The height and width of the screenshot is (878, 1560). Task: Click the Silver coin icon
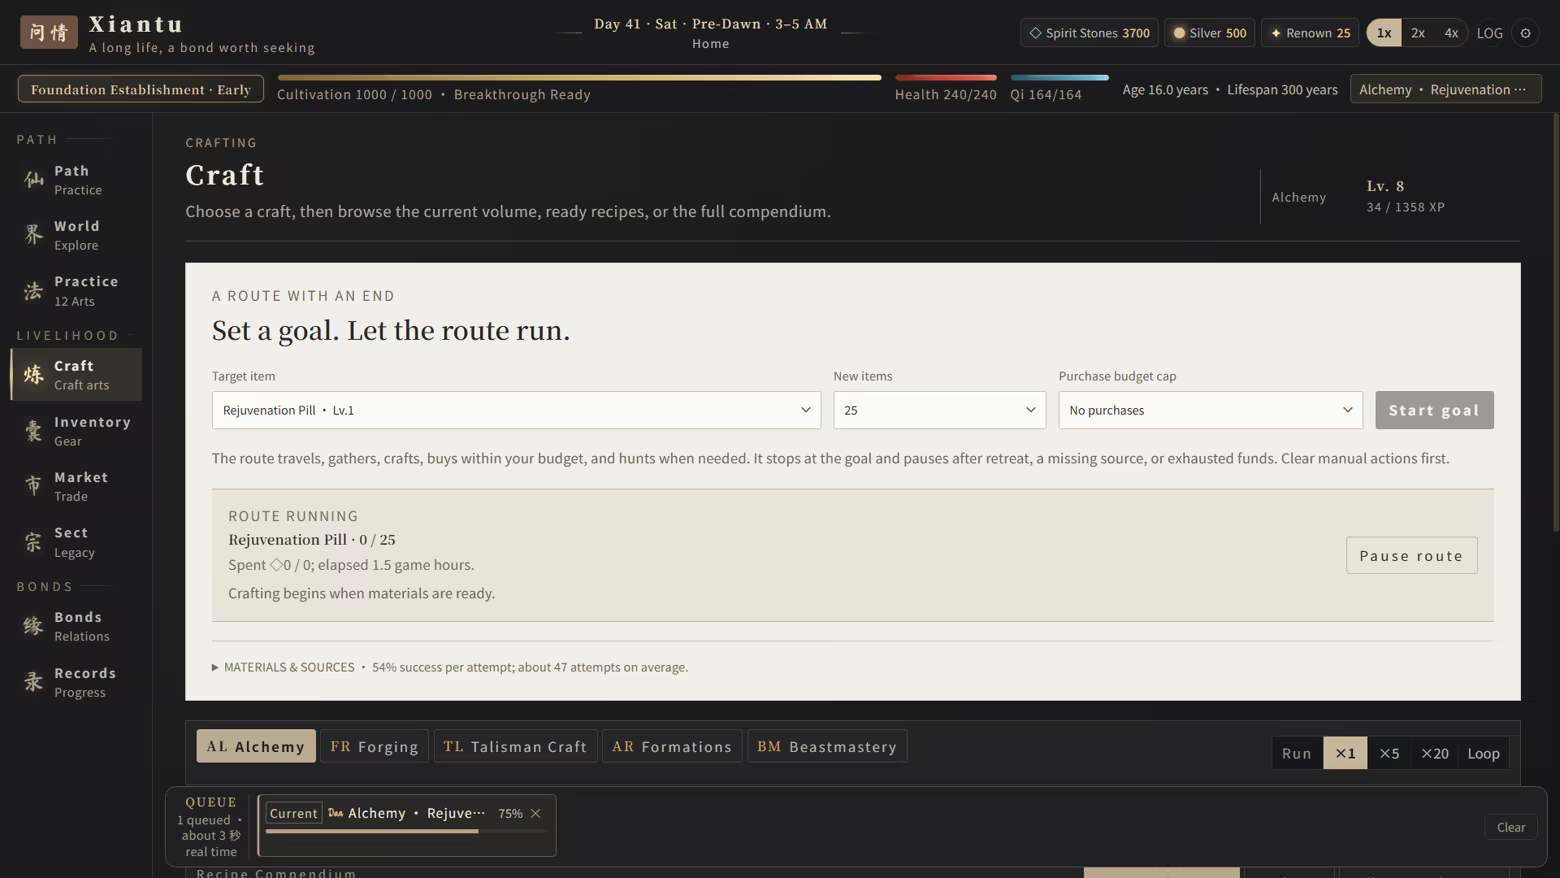tap(1179, 33)
